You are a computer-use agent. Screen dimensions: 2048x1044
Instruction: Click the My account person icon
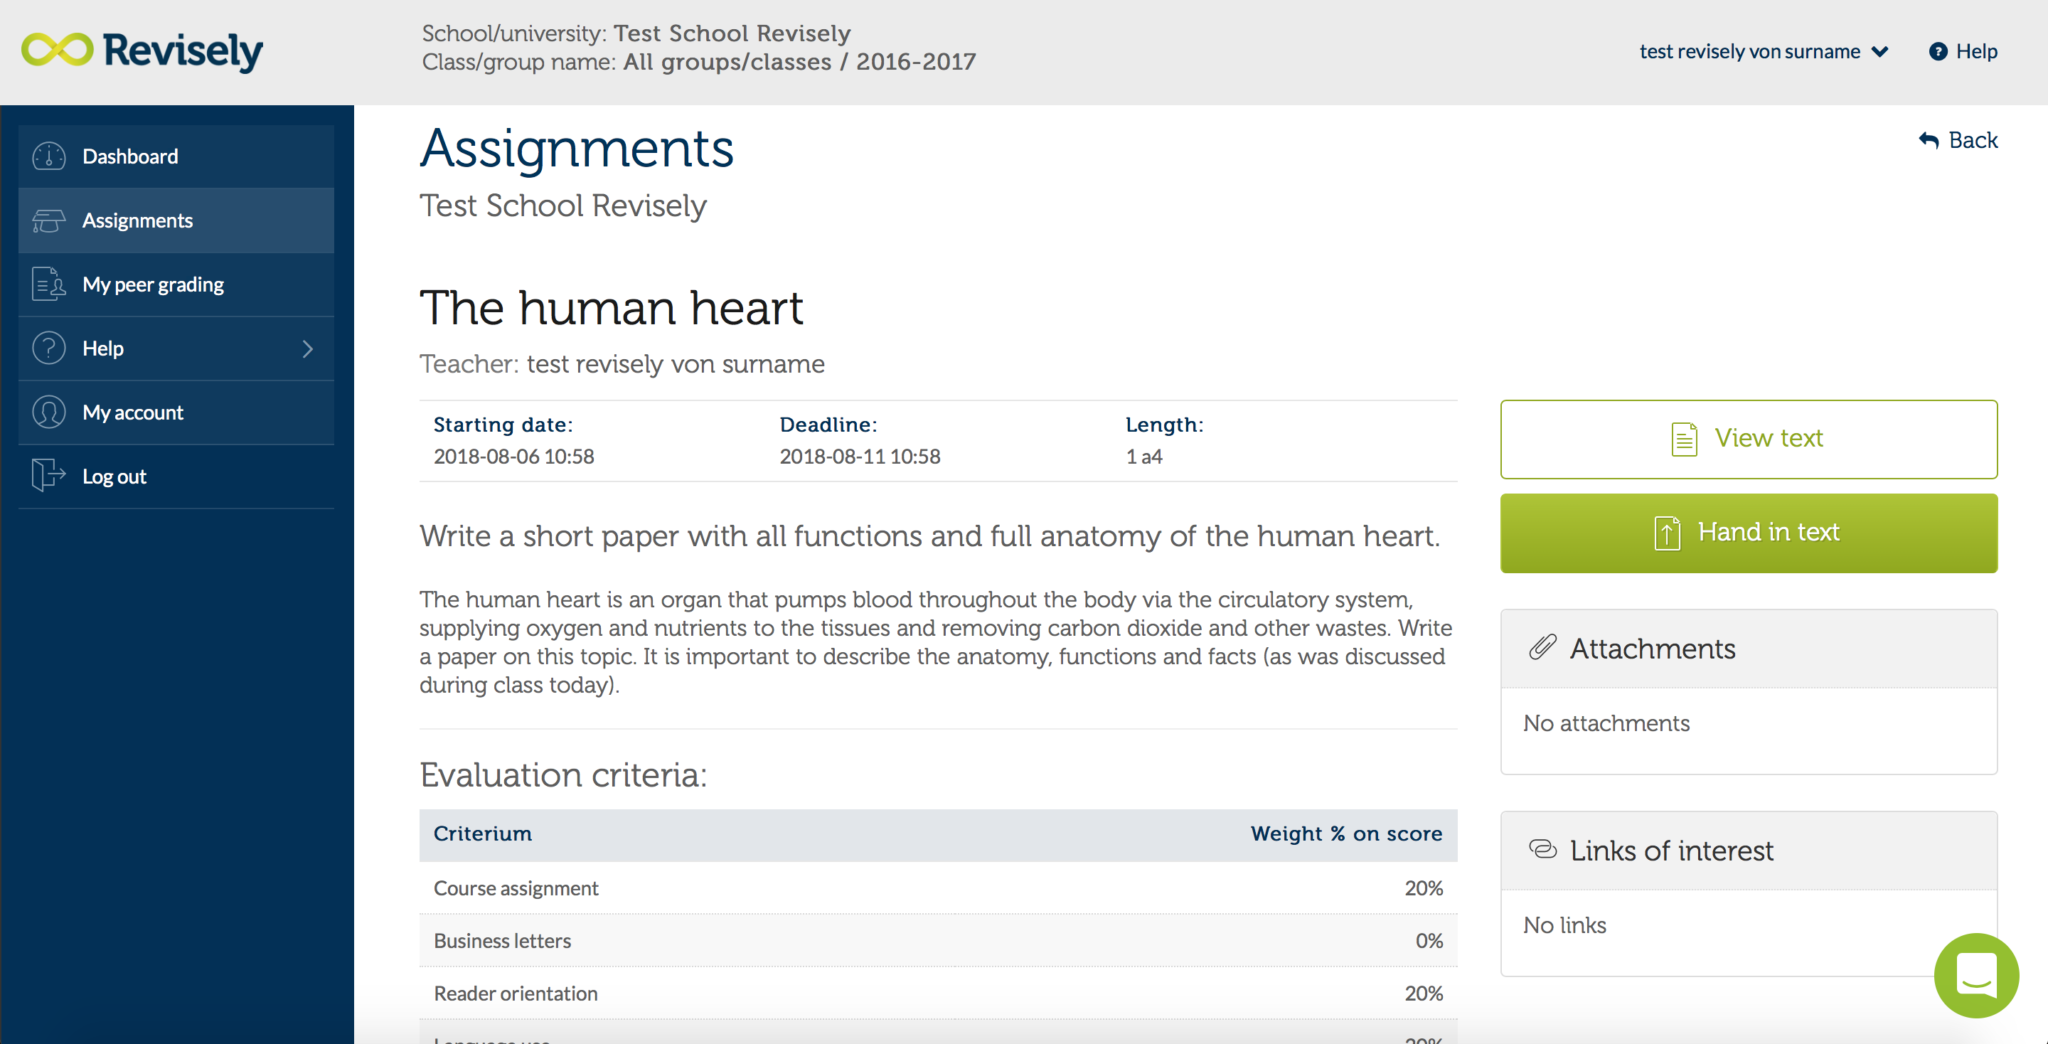48,412
